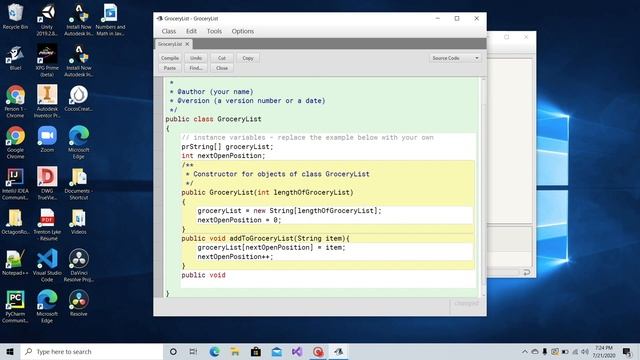The width and height of the screenshot is (640, 360).
Task: Click the OctagonRo folder desktop icon
Action: coord(15,221)
